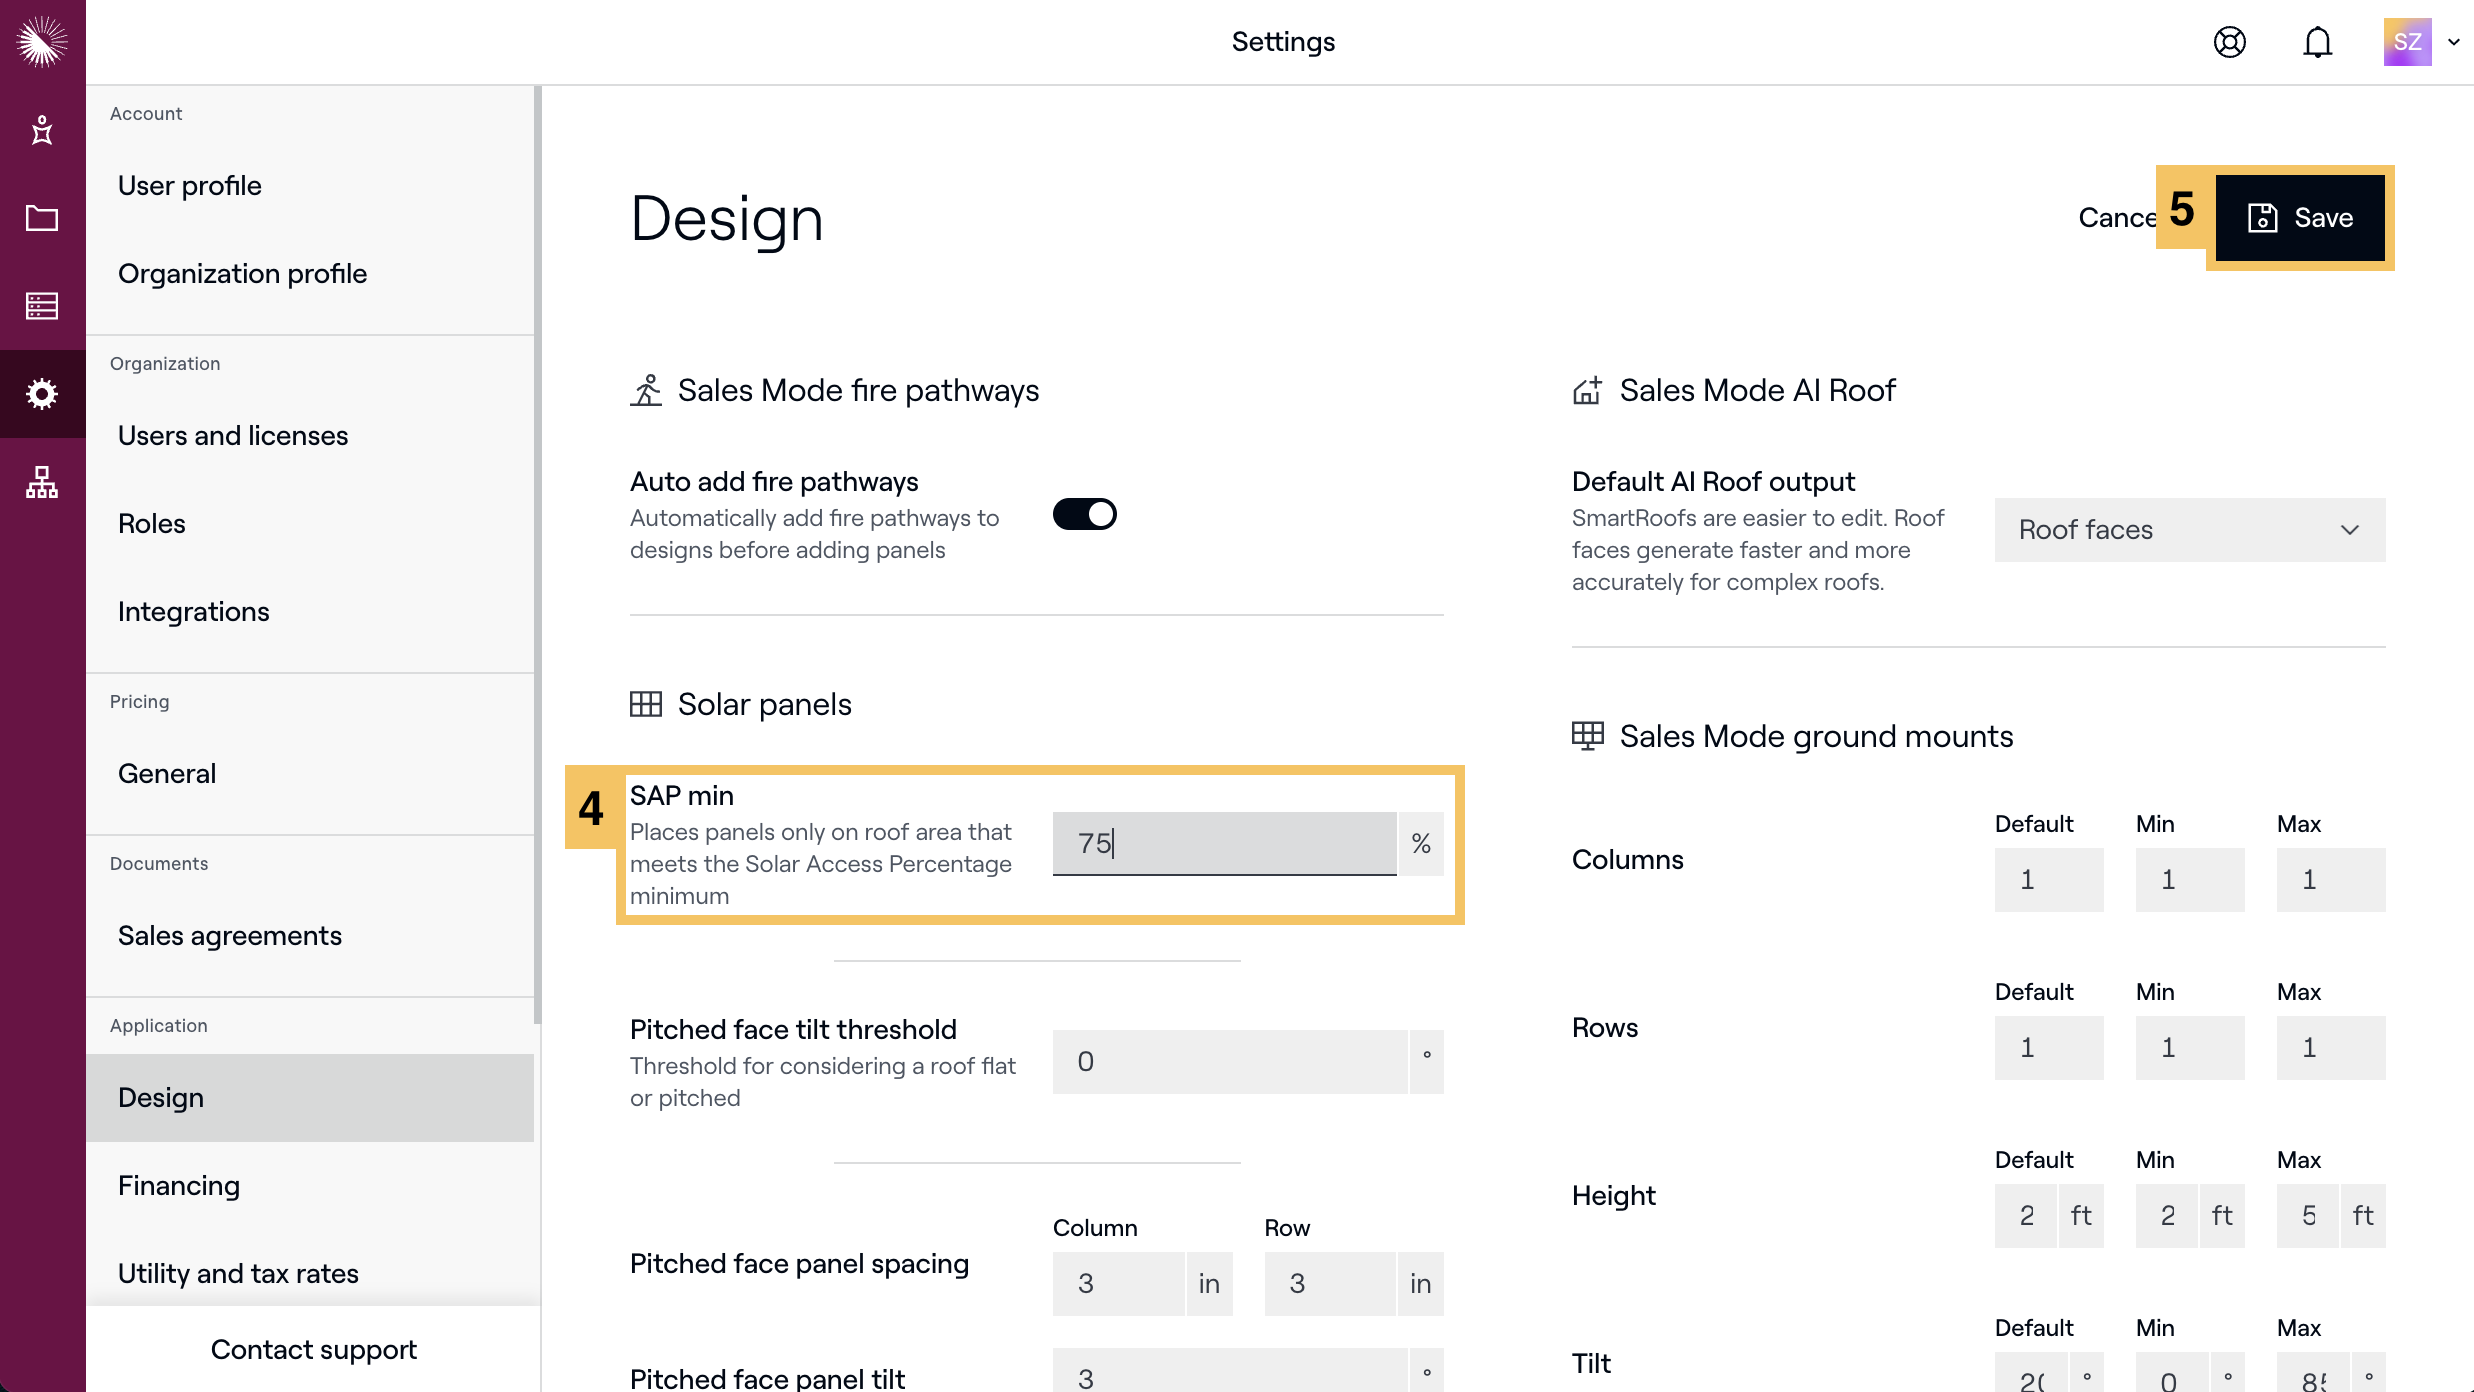This screenshot has width=2474, height=1392.
Task: Open the Financing settings page
Action: click(179, 1185)
